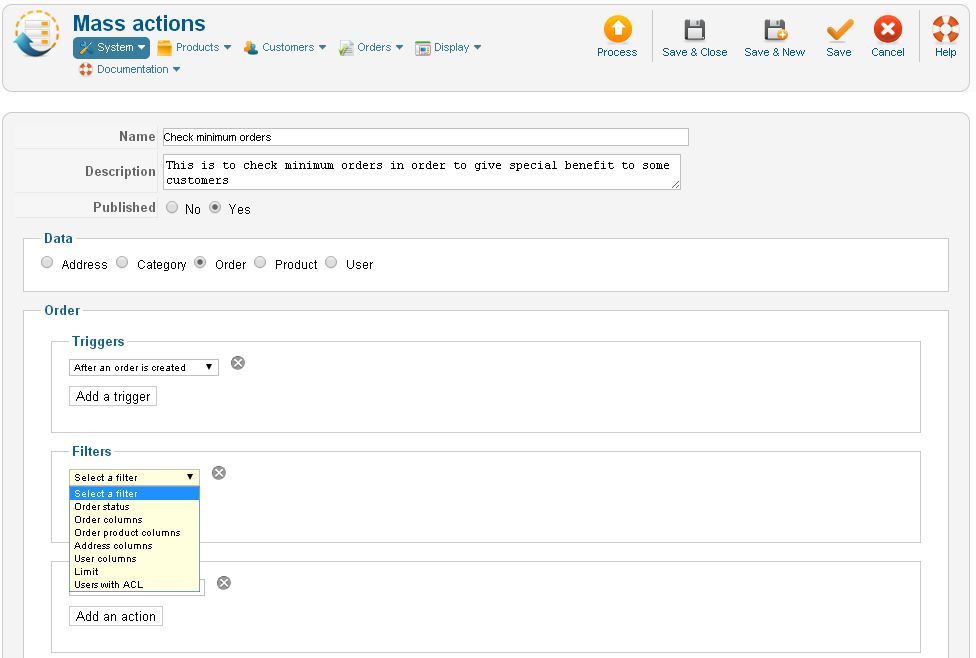Open the Customers menu
The image size is (976, 658).
(x=286, y=47)
